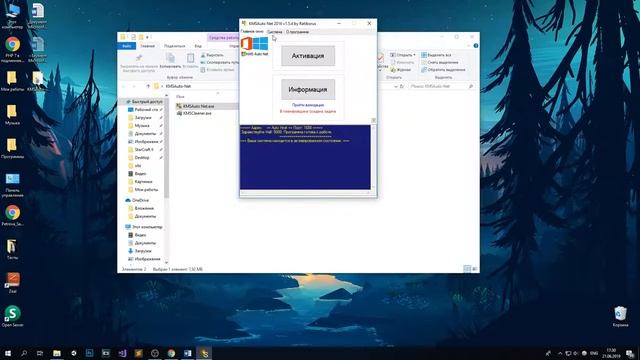Viewport: 640px width, 360px height.
Task: Open the Вложения folder under OneDrive
Action: click(x=141, y=208)
